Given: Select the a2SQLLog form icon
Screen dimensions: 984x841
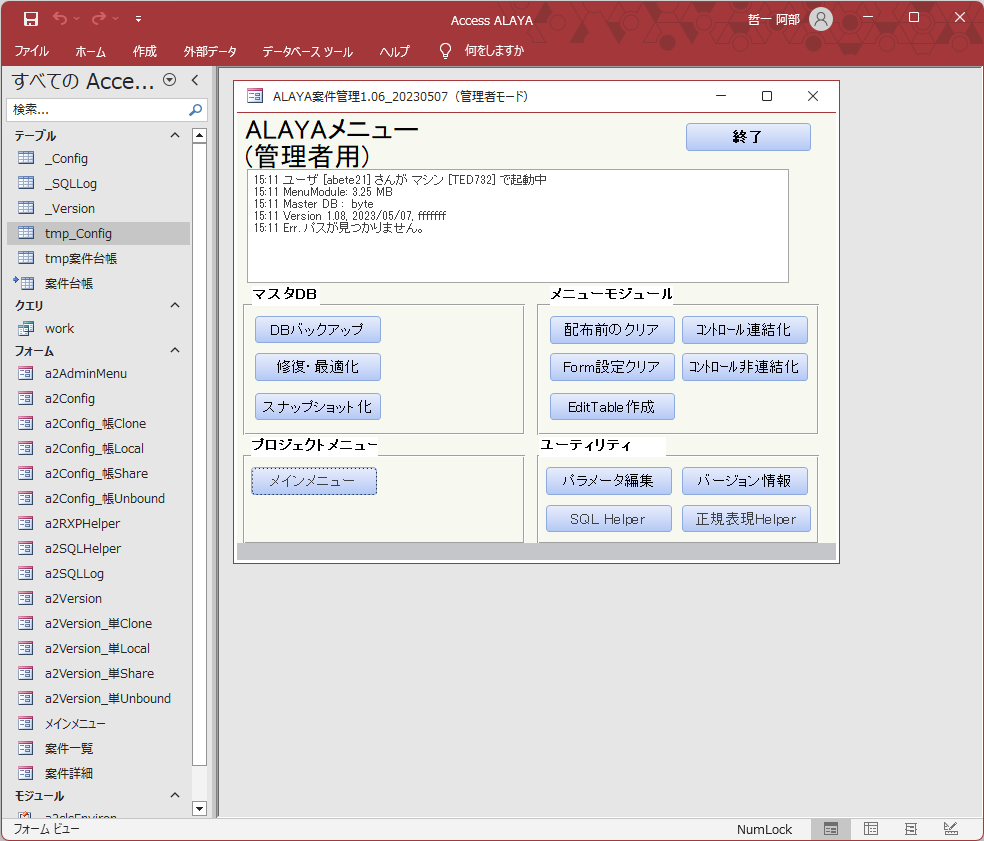Looking at the screenshot, I should [26, 574].
